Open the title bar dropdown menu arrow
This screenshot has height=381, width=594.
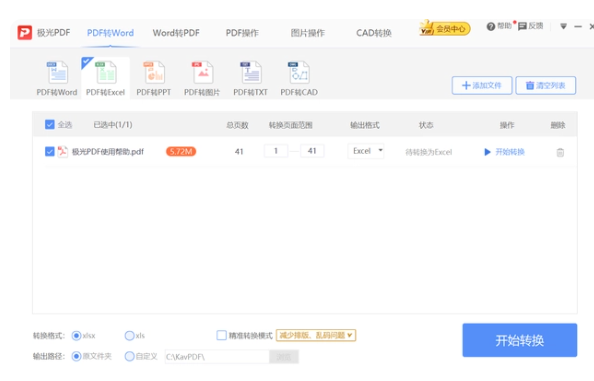coord(563,26)
